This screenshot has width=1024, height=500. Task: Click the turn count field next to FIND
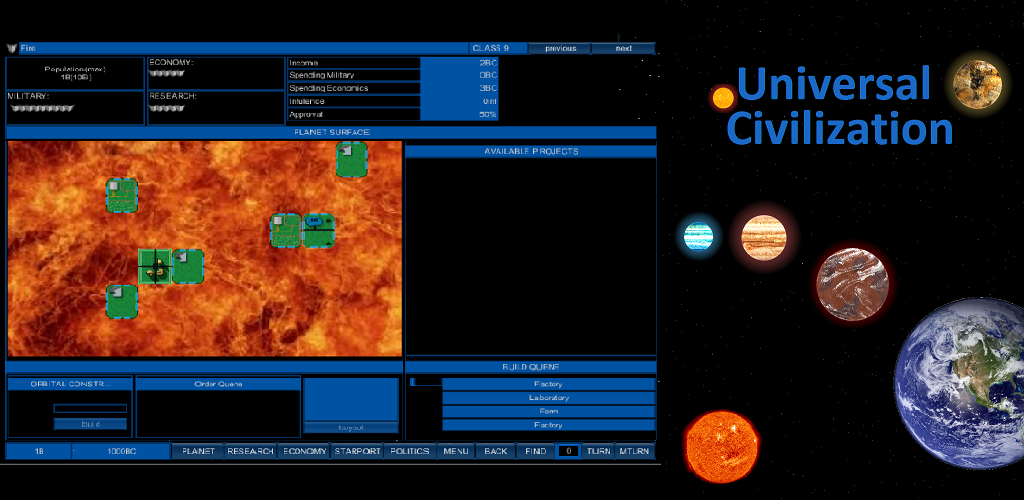tap(567, 452)
